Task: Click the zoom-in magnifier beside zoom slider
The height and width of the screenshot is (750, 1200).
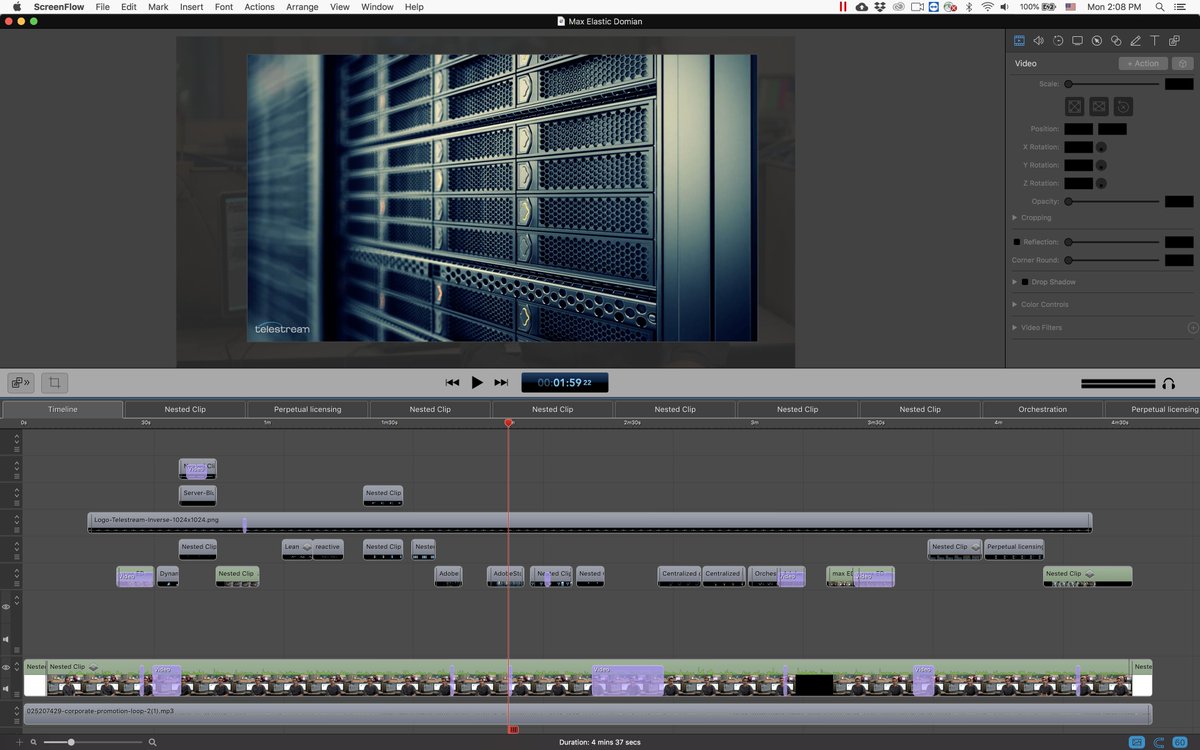Action: click(152, 742)
